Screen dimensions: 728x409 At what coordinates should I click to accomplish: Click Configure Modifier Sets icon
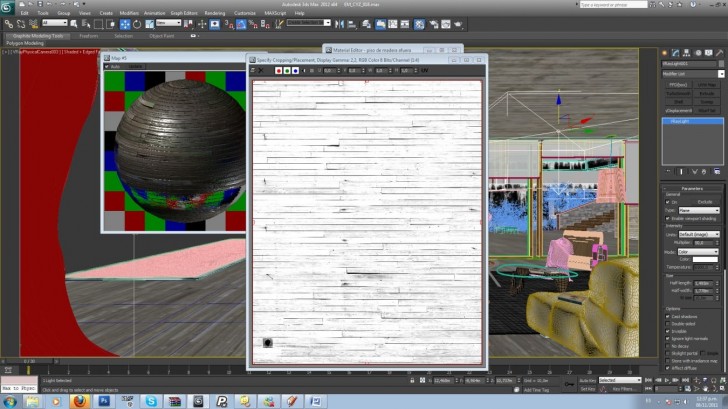(x=717, y=172)
